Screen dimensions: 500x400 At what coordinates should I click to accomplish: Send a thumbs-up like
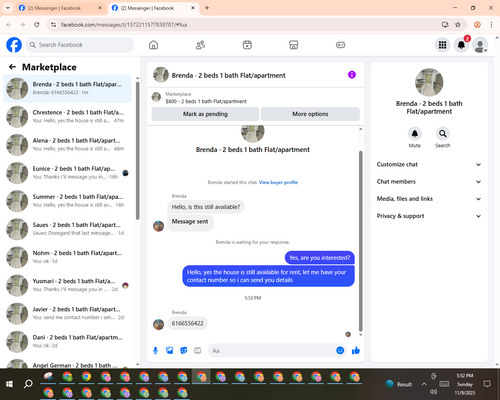coord(356,350)
